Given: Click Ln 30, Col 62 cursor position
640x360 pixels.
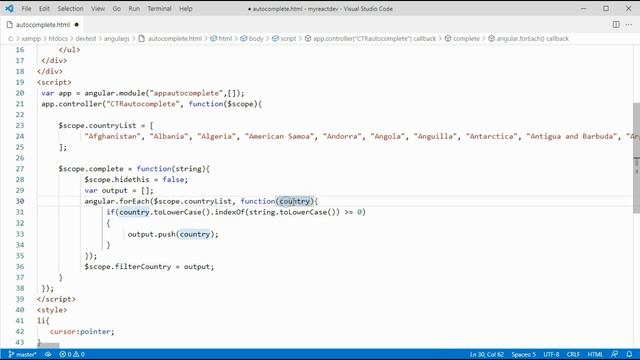Looking at the screenshot, I should coord(487,354).
